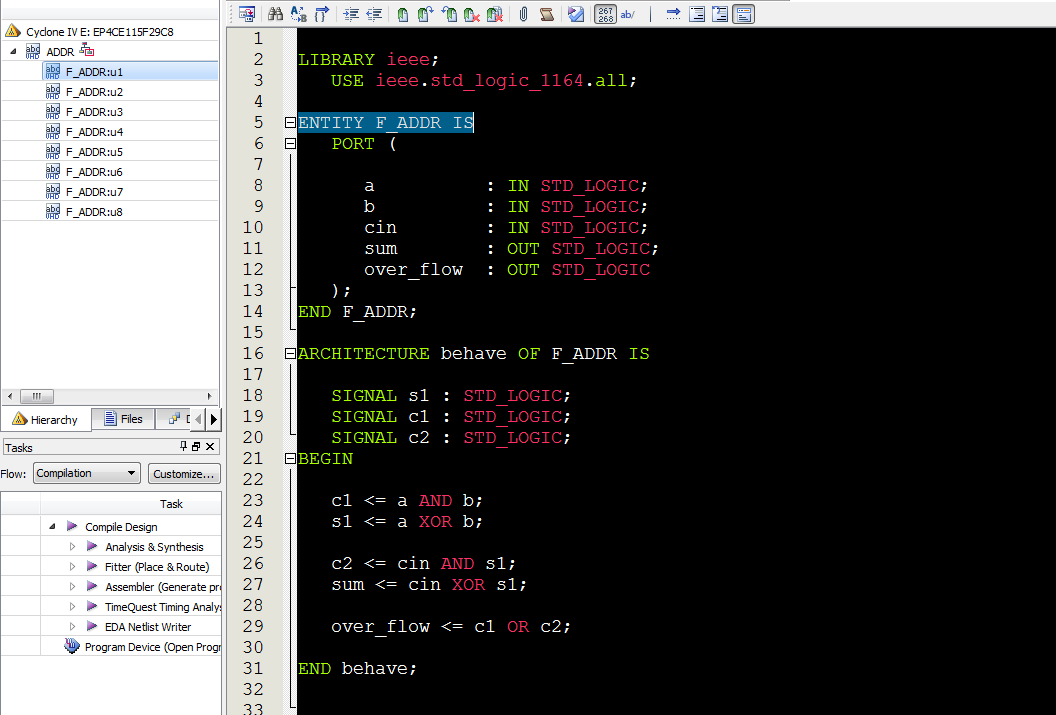This screenshot has height=715, width=1056.
Task: Click the paperclip icon in editor toolbar
Action: (523, 14)
